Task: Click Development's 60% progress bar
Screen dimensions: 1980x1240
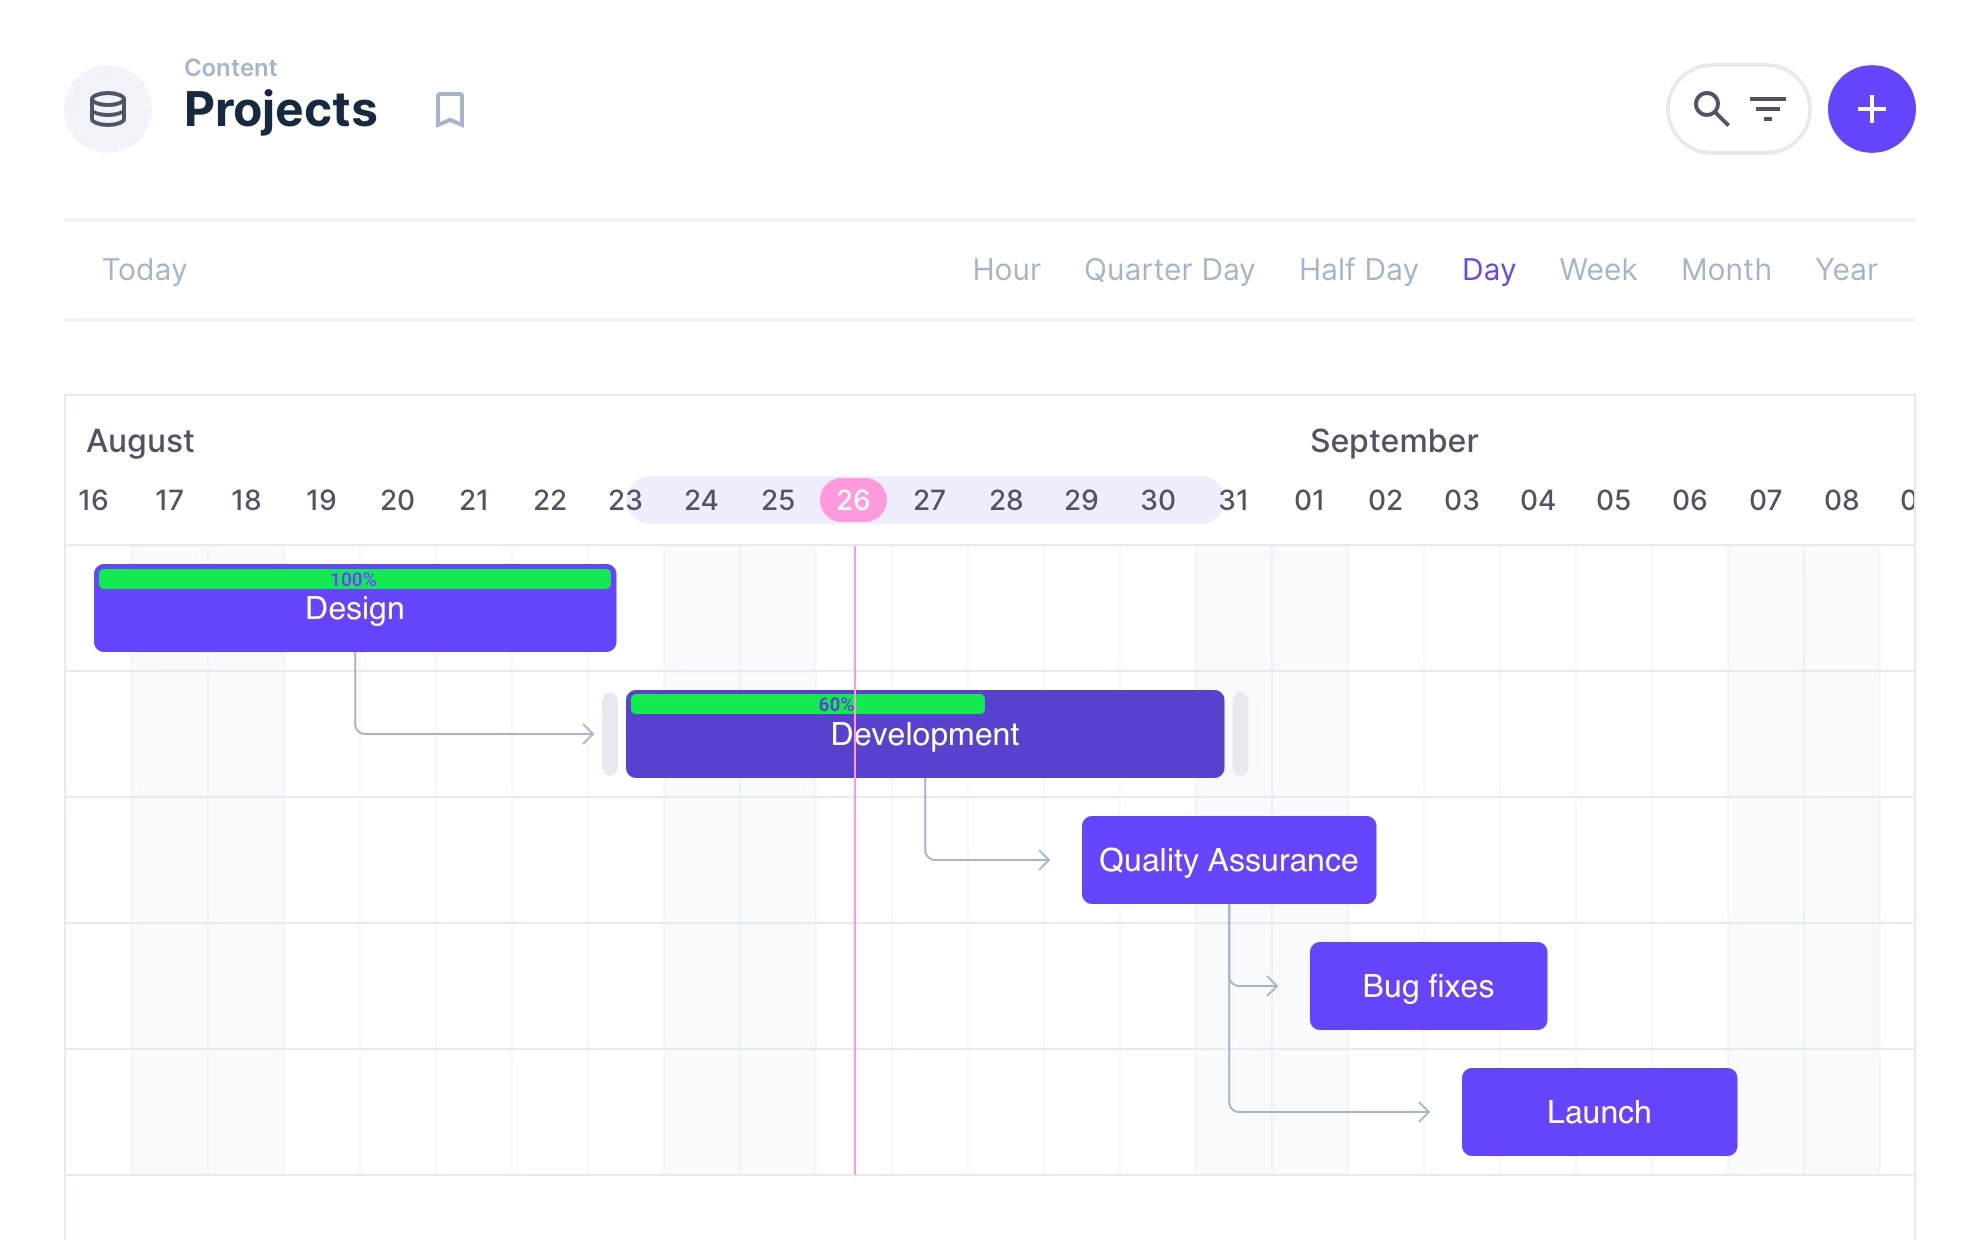Action: tap(808, 704)
